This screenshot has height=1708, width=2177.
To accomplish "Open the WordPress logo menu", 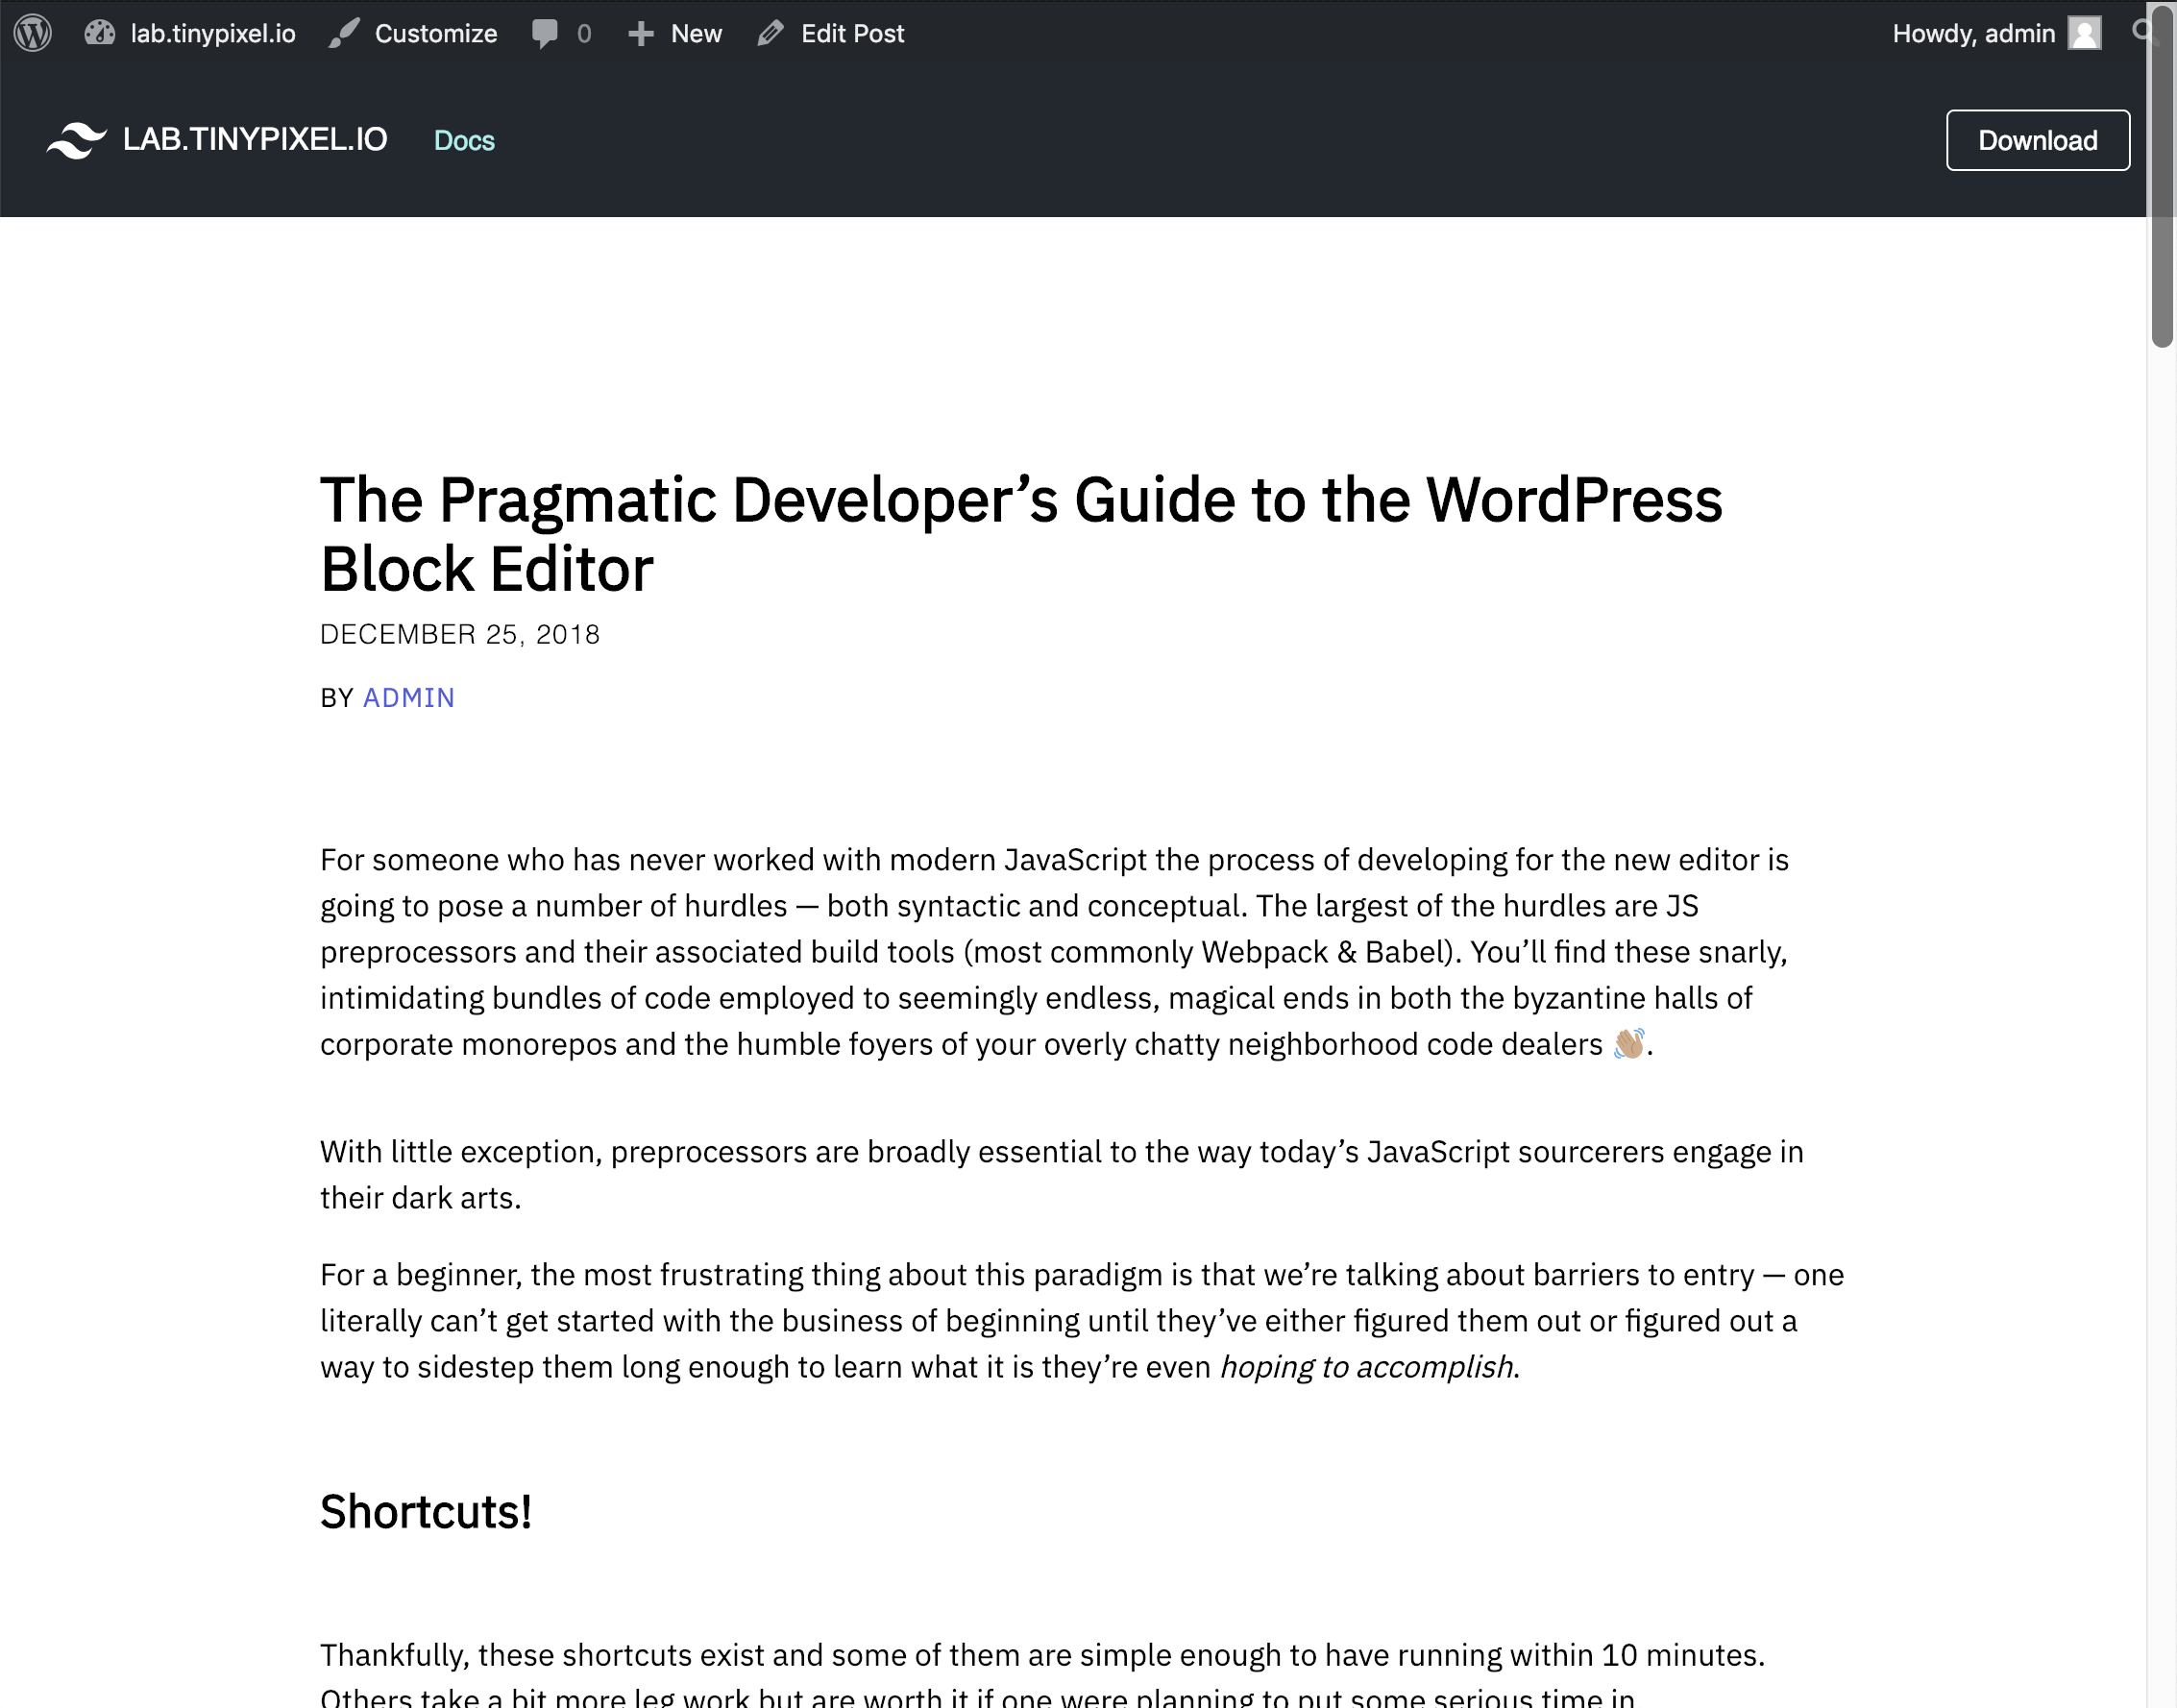I will (33, 33).
